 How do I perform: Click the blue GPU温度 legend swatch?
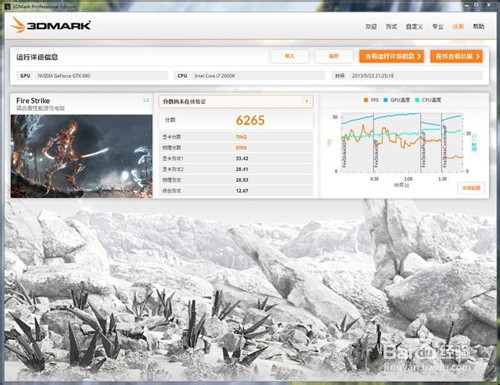click(x=386, y=100)
